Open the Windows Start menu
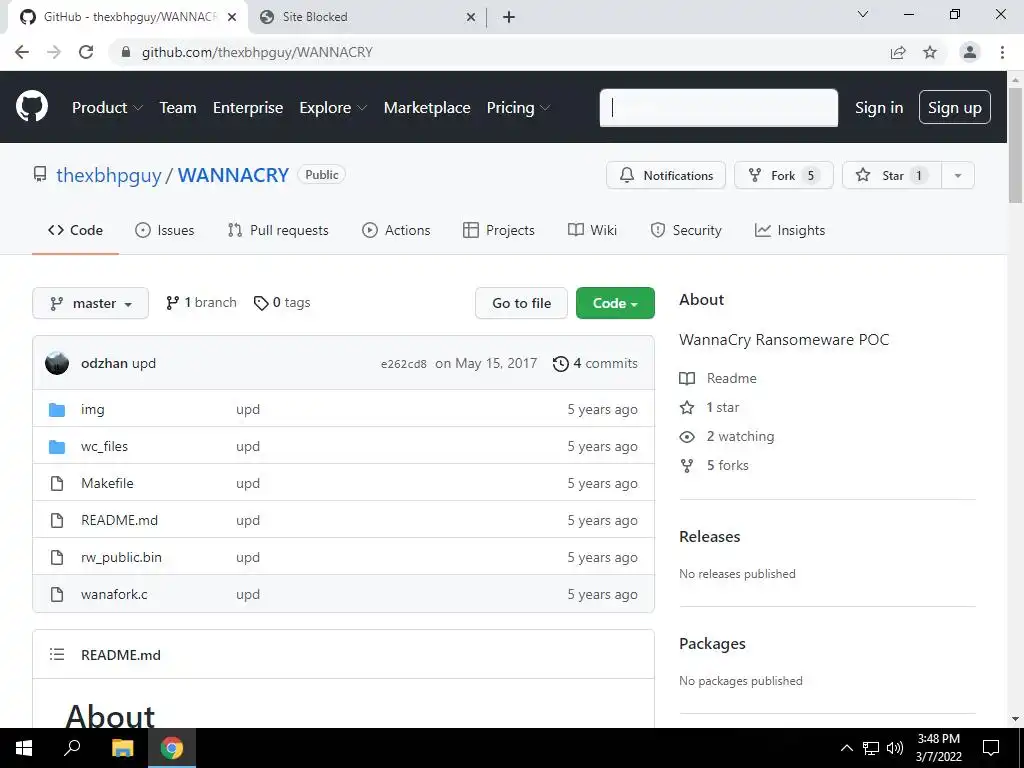The height and width of the screenshot is (768, 1024). tap(24, 748)
